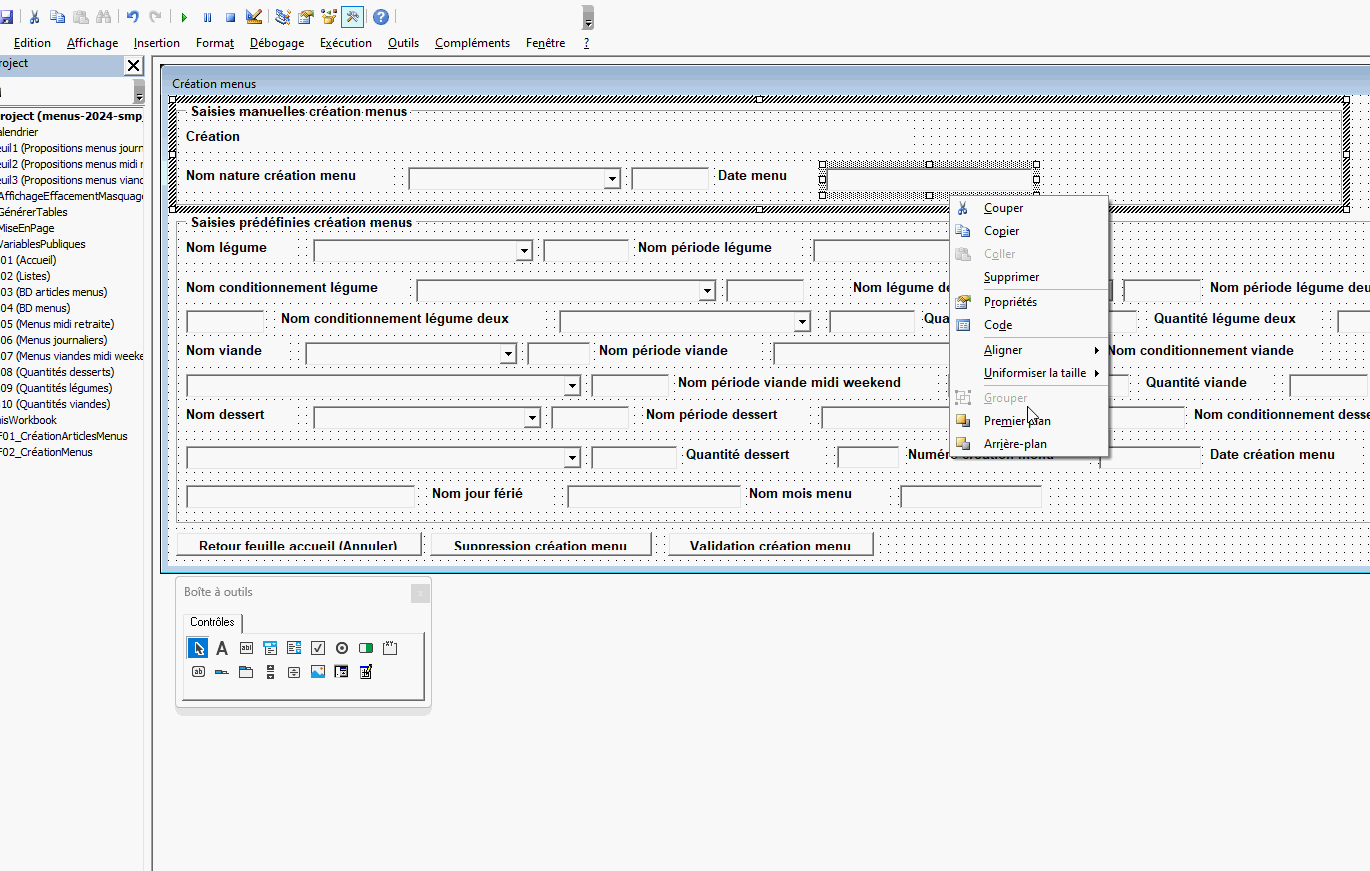The image size is (1370, 871).
Task: Select the CheckBox control tool
Action: 318,648
